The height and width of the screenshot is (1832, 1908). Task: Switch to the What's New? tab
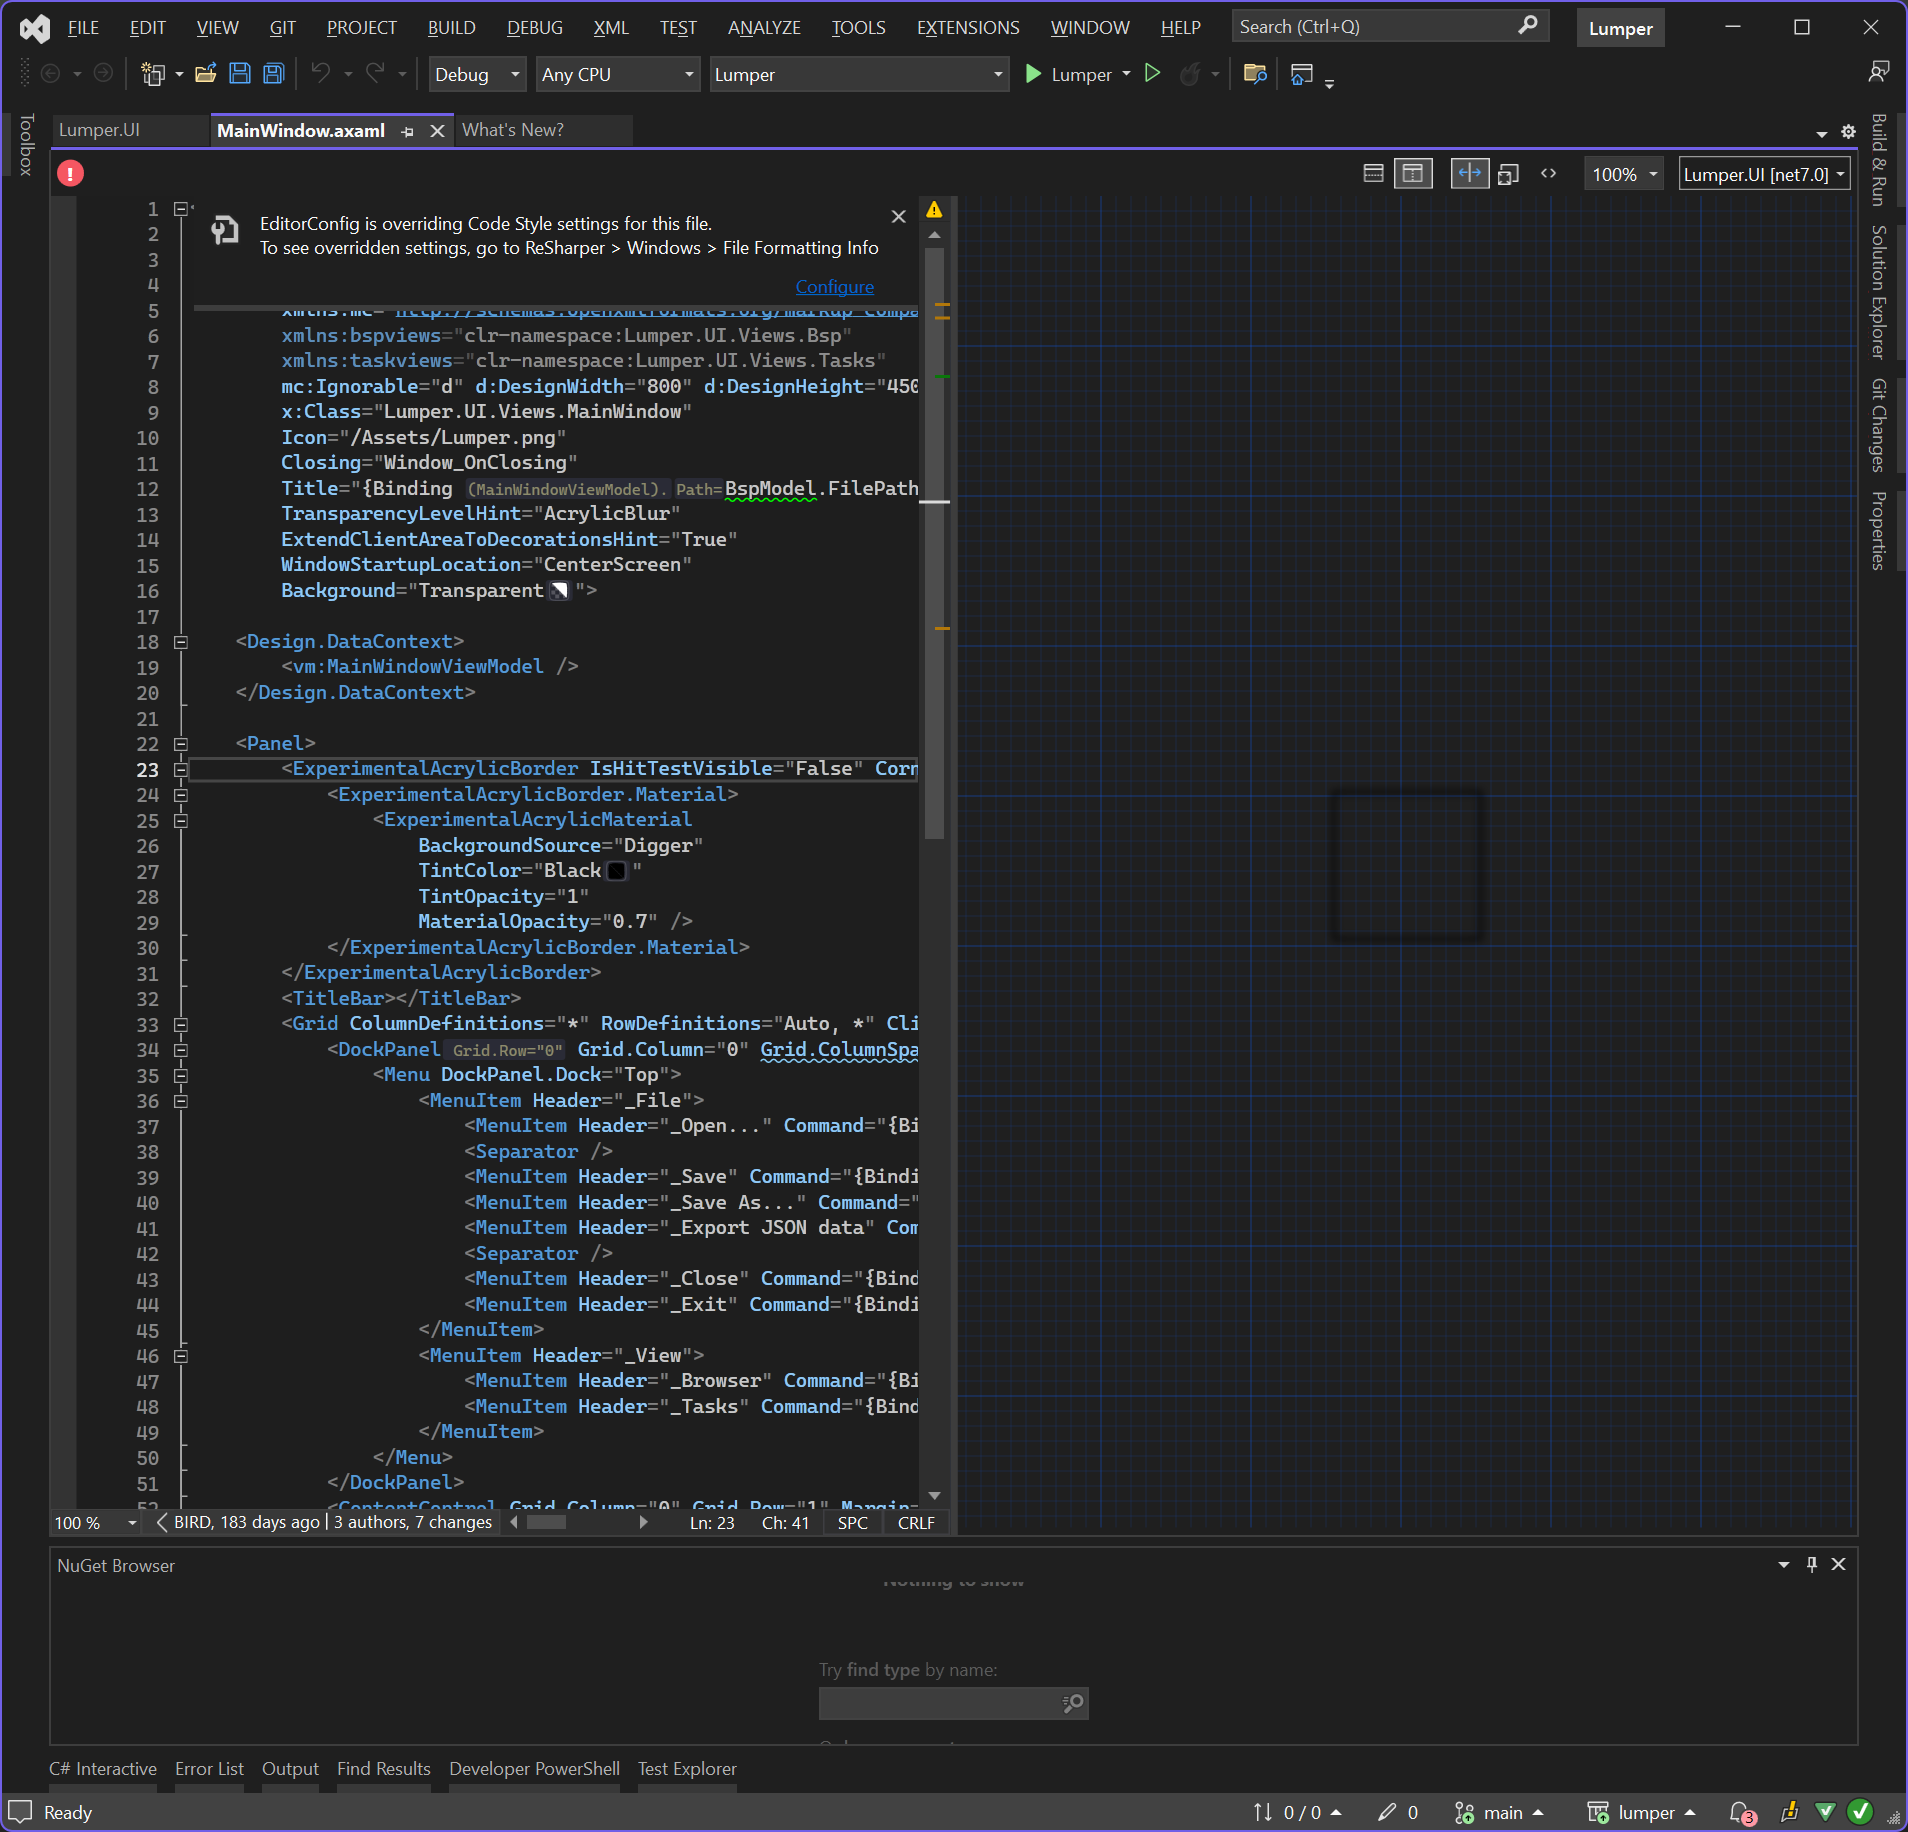513,130
